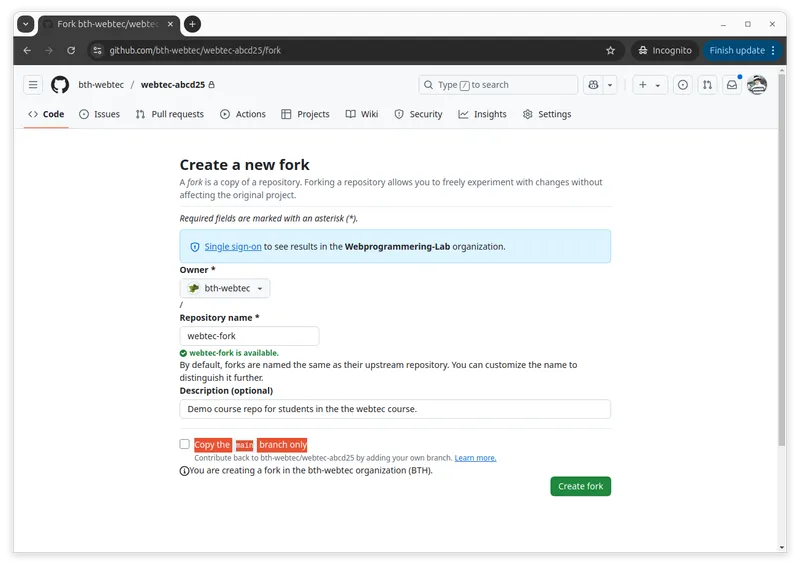Click the address bar URL
This screenshot has height=568, width=800.
tap(195, 51)
